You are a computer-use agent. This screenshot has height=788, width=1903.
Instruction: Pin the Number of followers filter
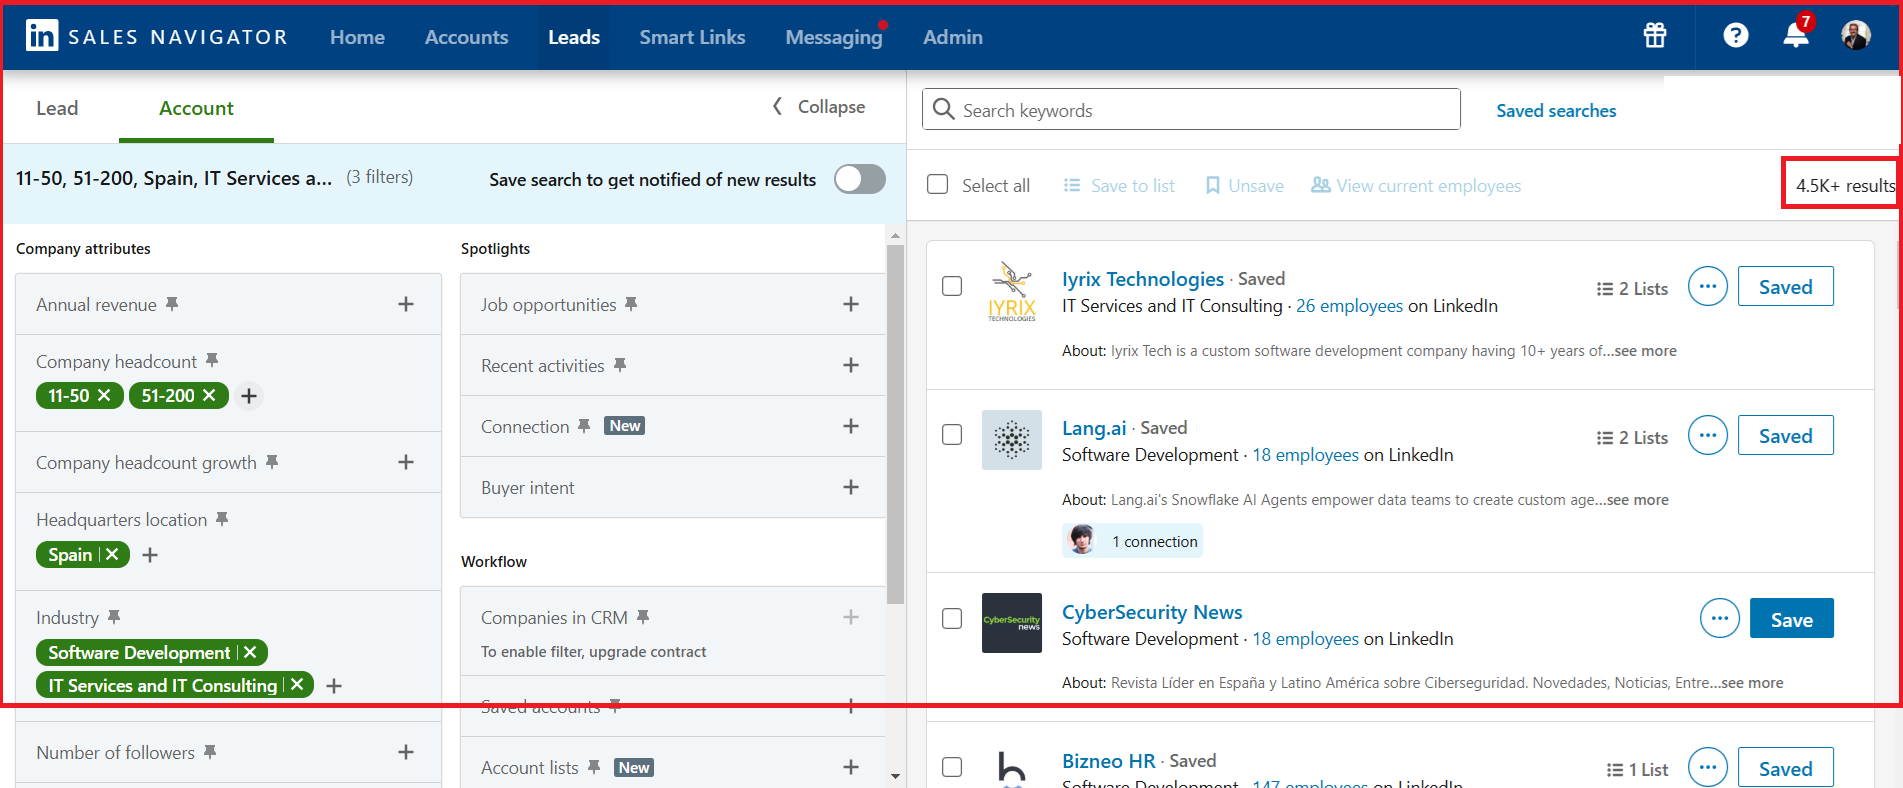(x=210, y=752)
